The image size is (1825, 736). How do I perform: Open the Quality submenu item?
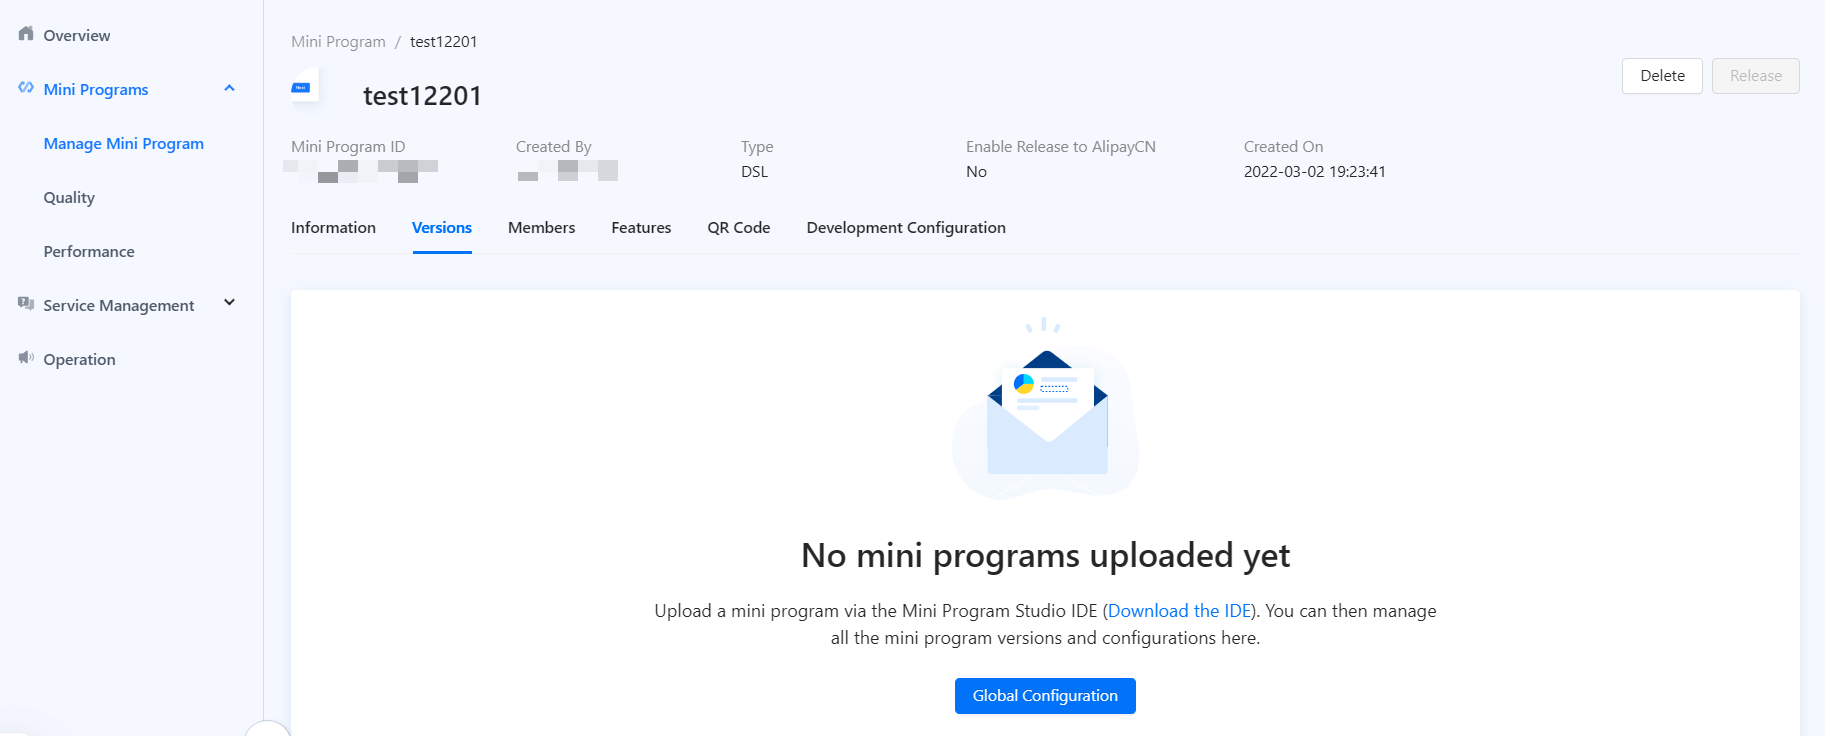[x=69, y=197]
